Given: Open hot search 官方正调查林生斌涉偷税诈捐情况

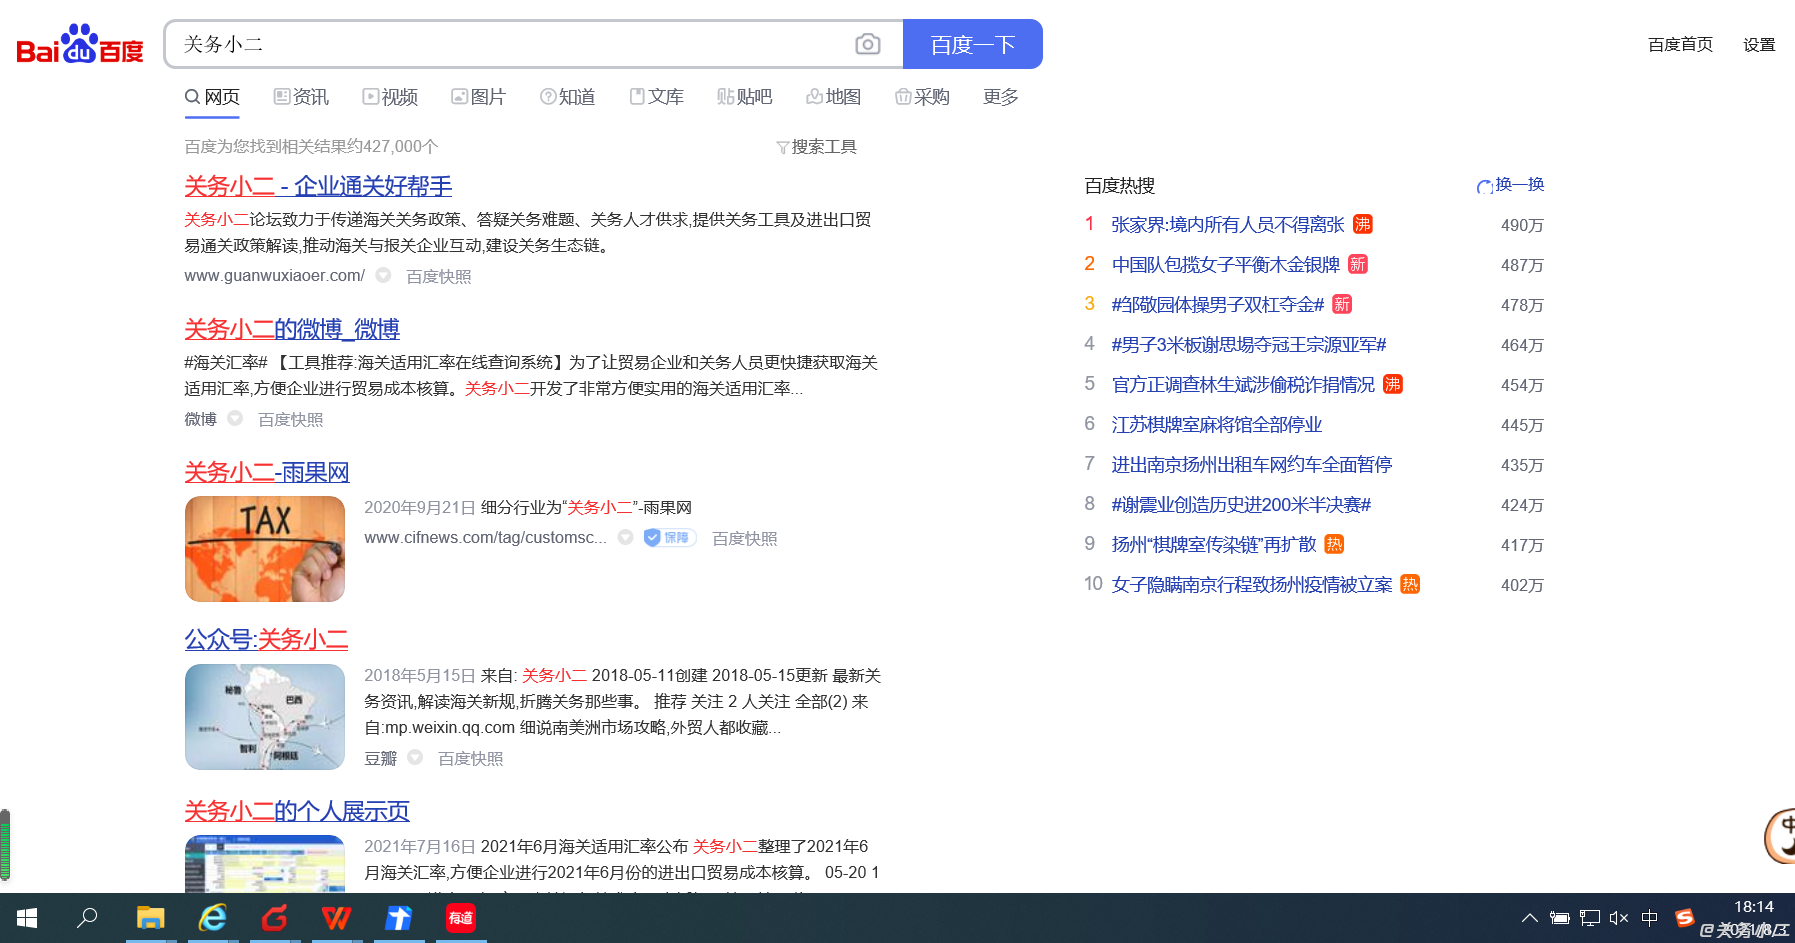Looking at the screenshot, I should [1243, 385].
